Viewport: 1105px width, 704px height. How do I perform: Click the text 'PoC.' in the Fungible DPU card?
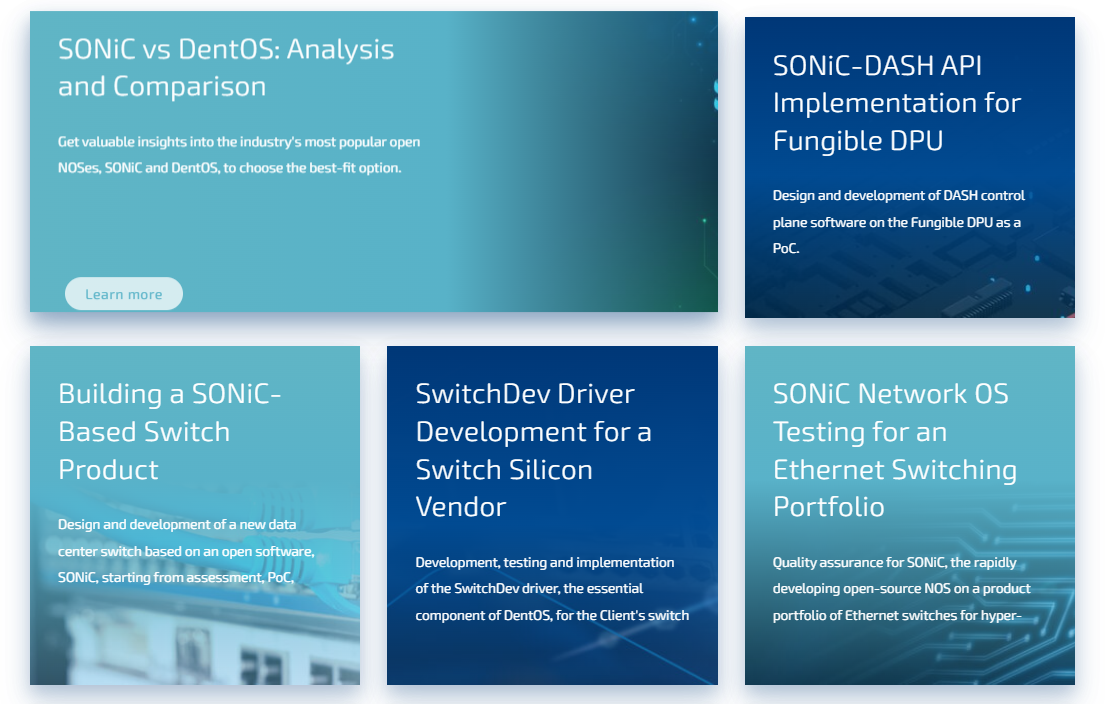pos(786,248)
